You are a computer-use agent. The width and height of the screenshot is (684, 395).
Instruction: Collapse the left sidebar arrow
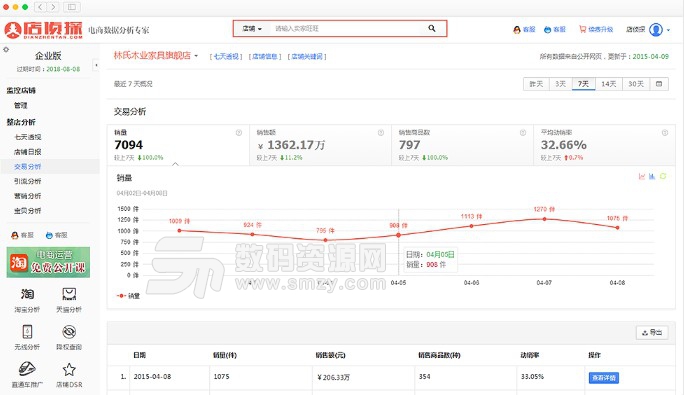click(x=96, y=65)
